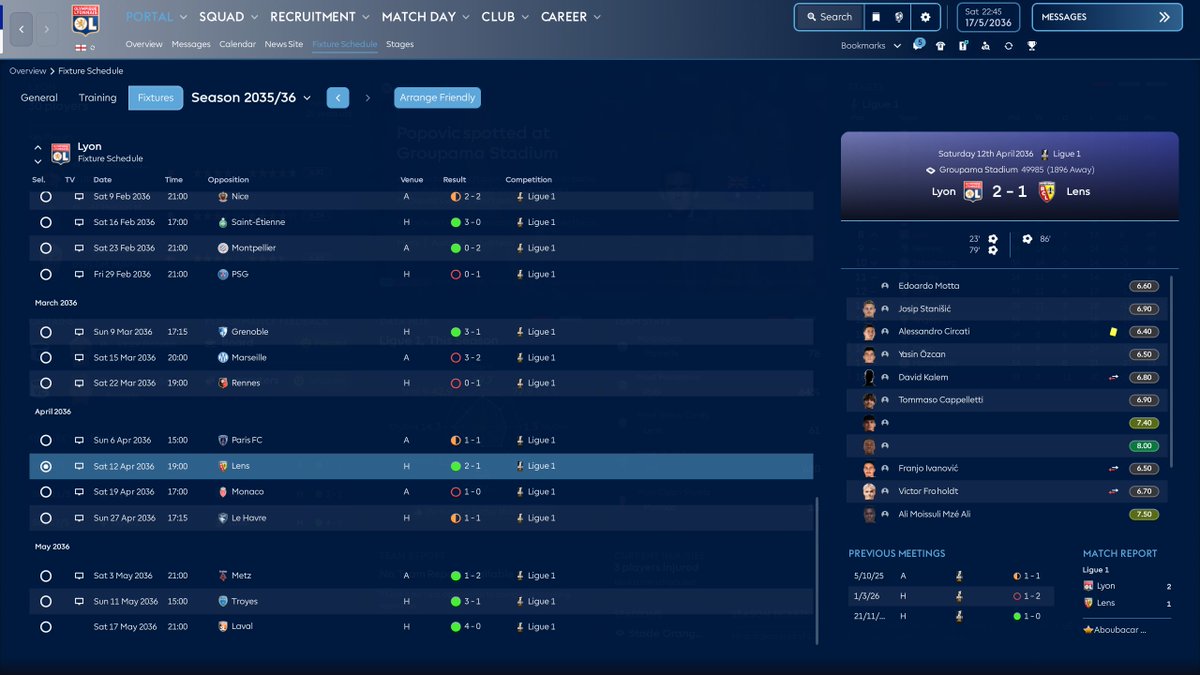Open the bookmark icon next to Search

click(876, 17)
